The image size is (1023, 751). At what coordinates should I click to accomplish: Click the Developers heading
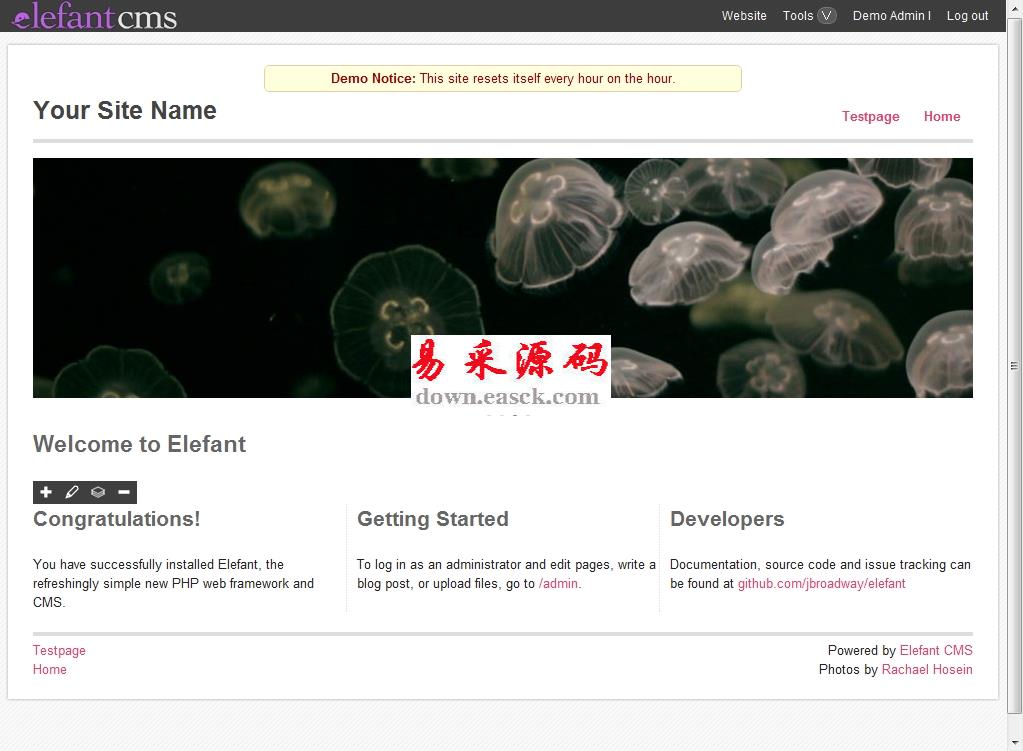point(727,519)
